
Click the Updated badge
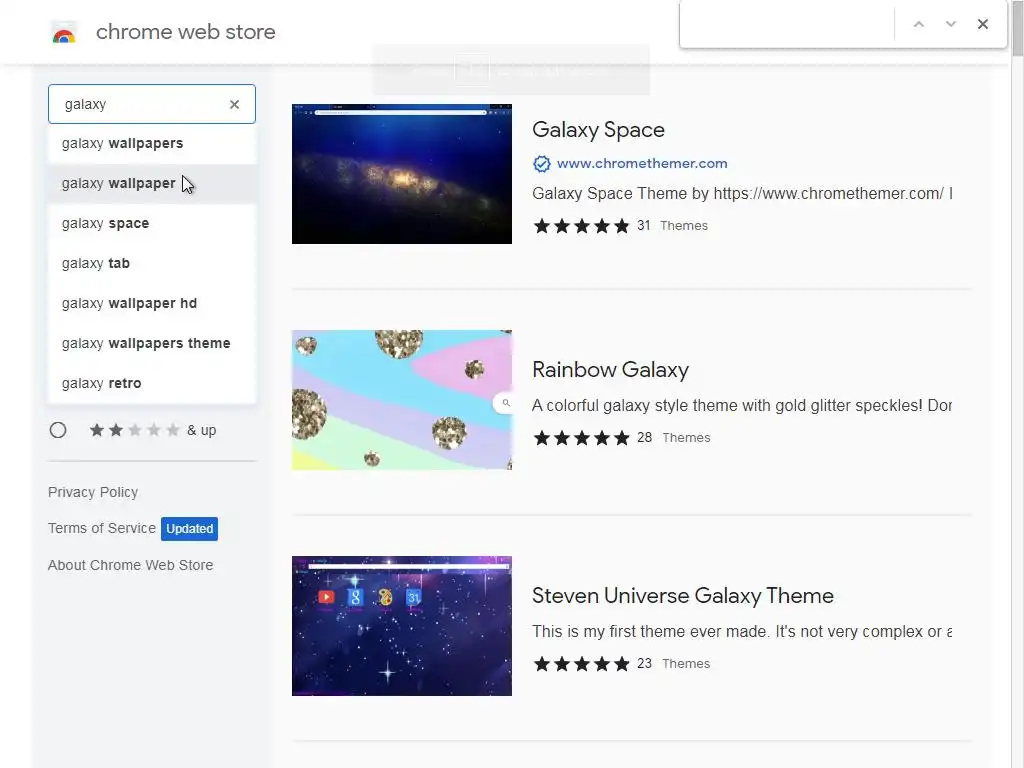point(189,528)
